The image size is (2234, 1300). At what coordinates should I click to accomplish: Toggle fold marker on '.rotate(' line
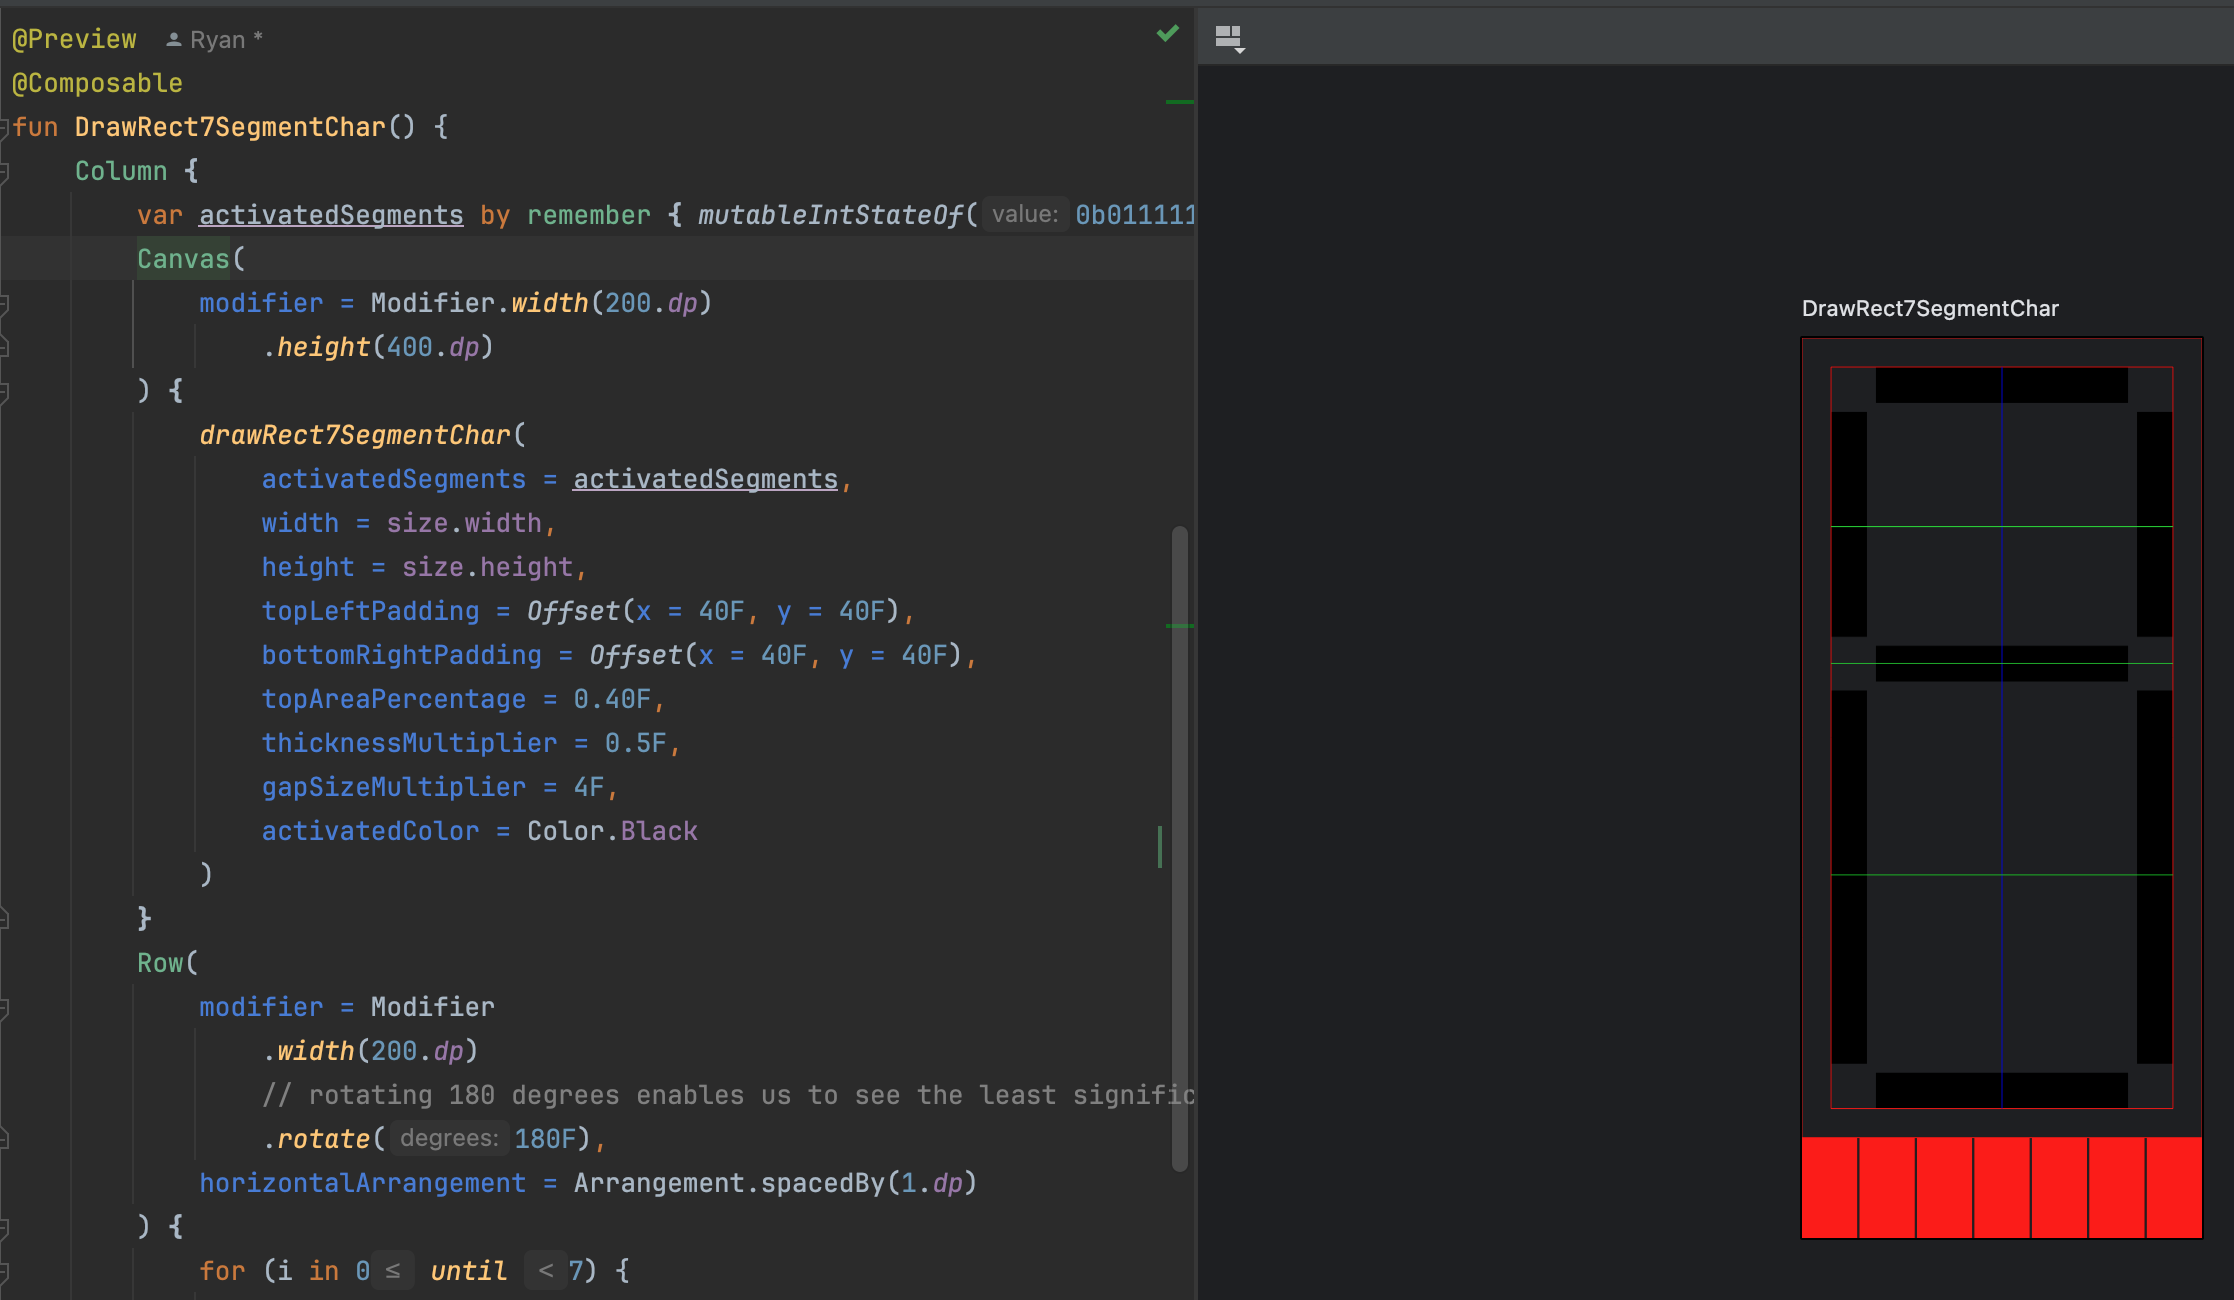coord(4,1139)
